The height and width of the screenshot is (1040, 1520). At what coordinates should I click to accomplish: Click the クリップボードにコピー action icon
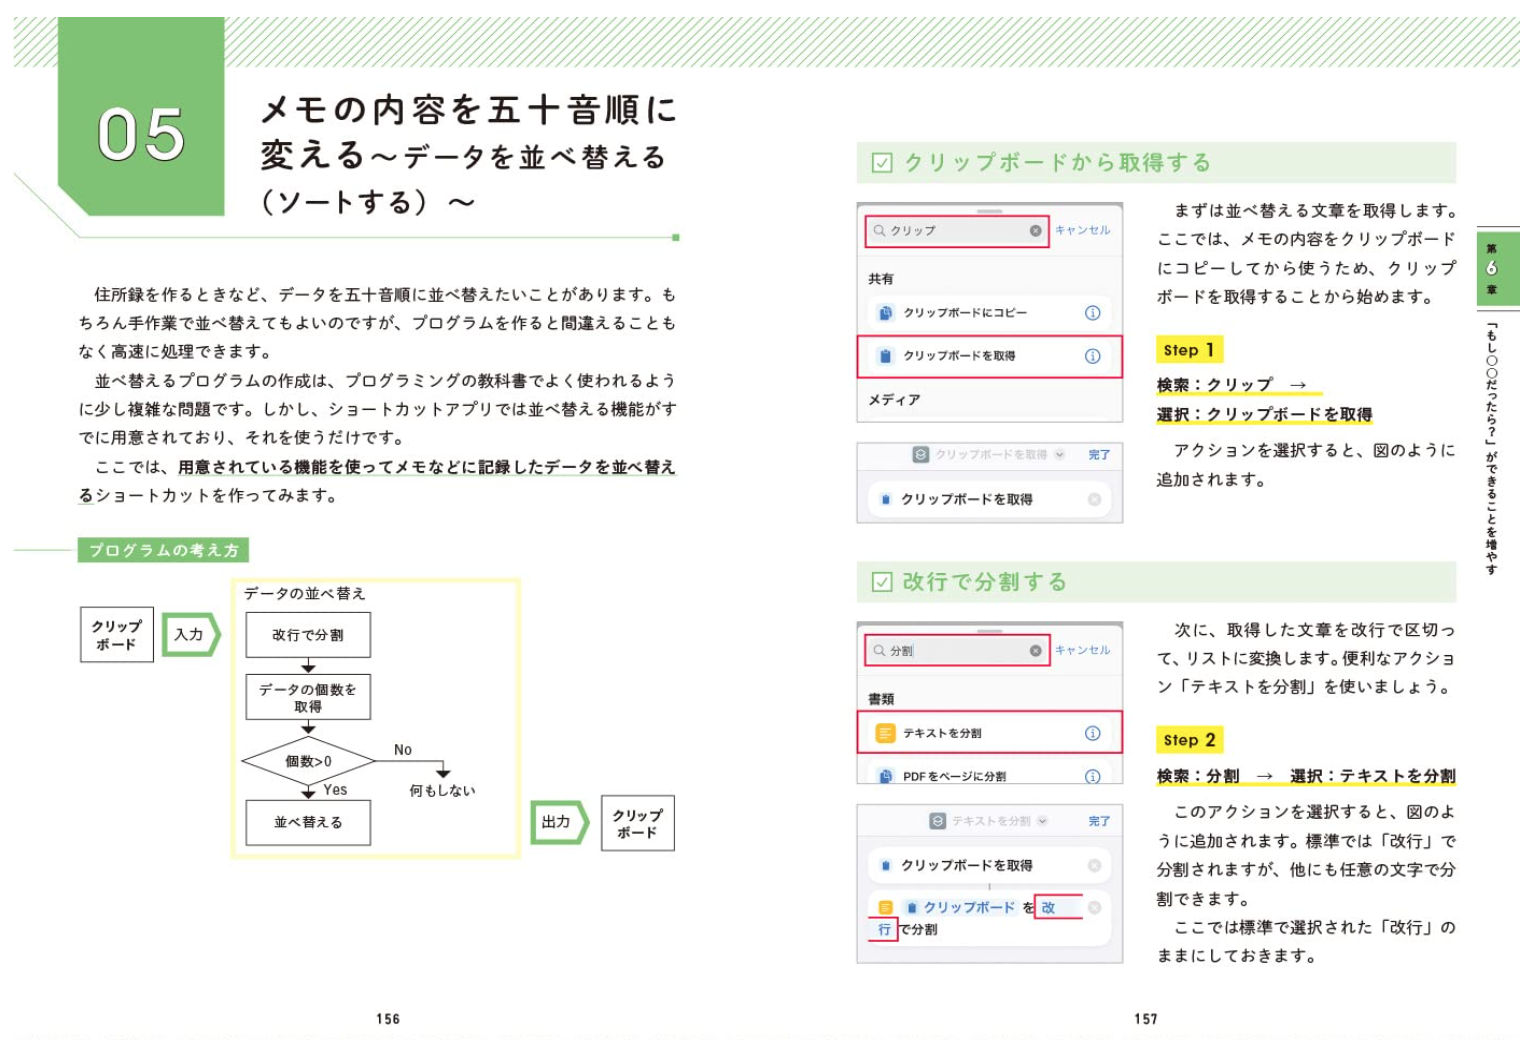click(x=885, y=313)
